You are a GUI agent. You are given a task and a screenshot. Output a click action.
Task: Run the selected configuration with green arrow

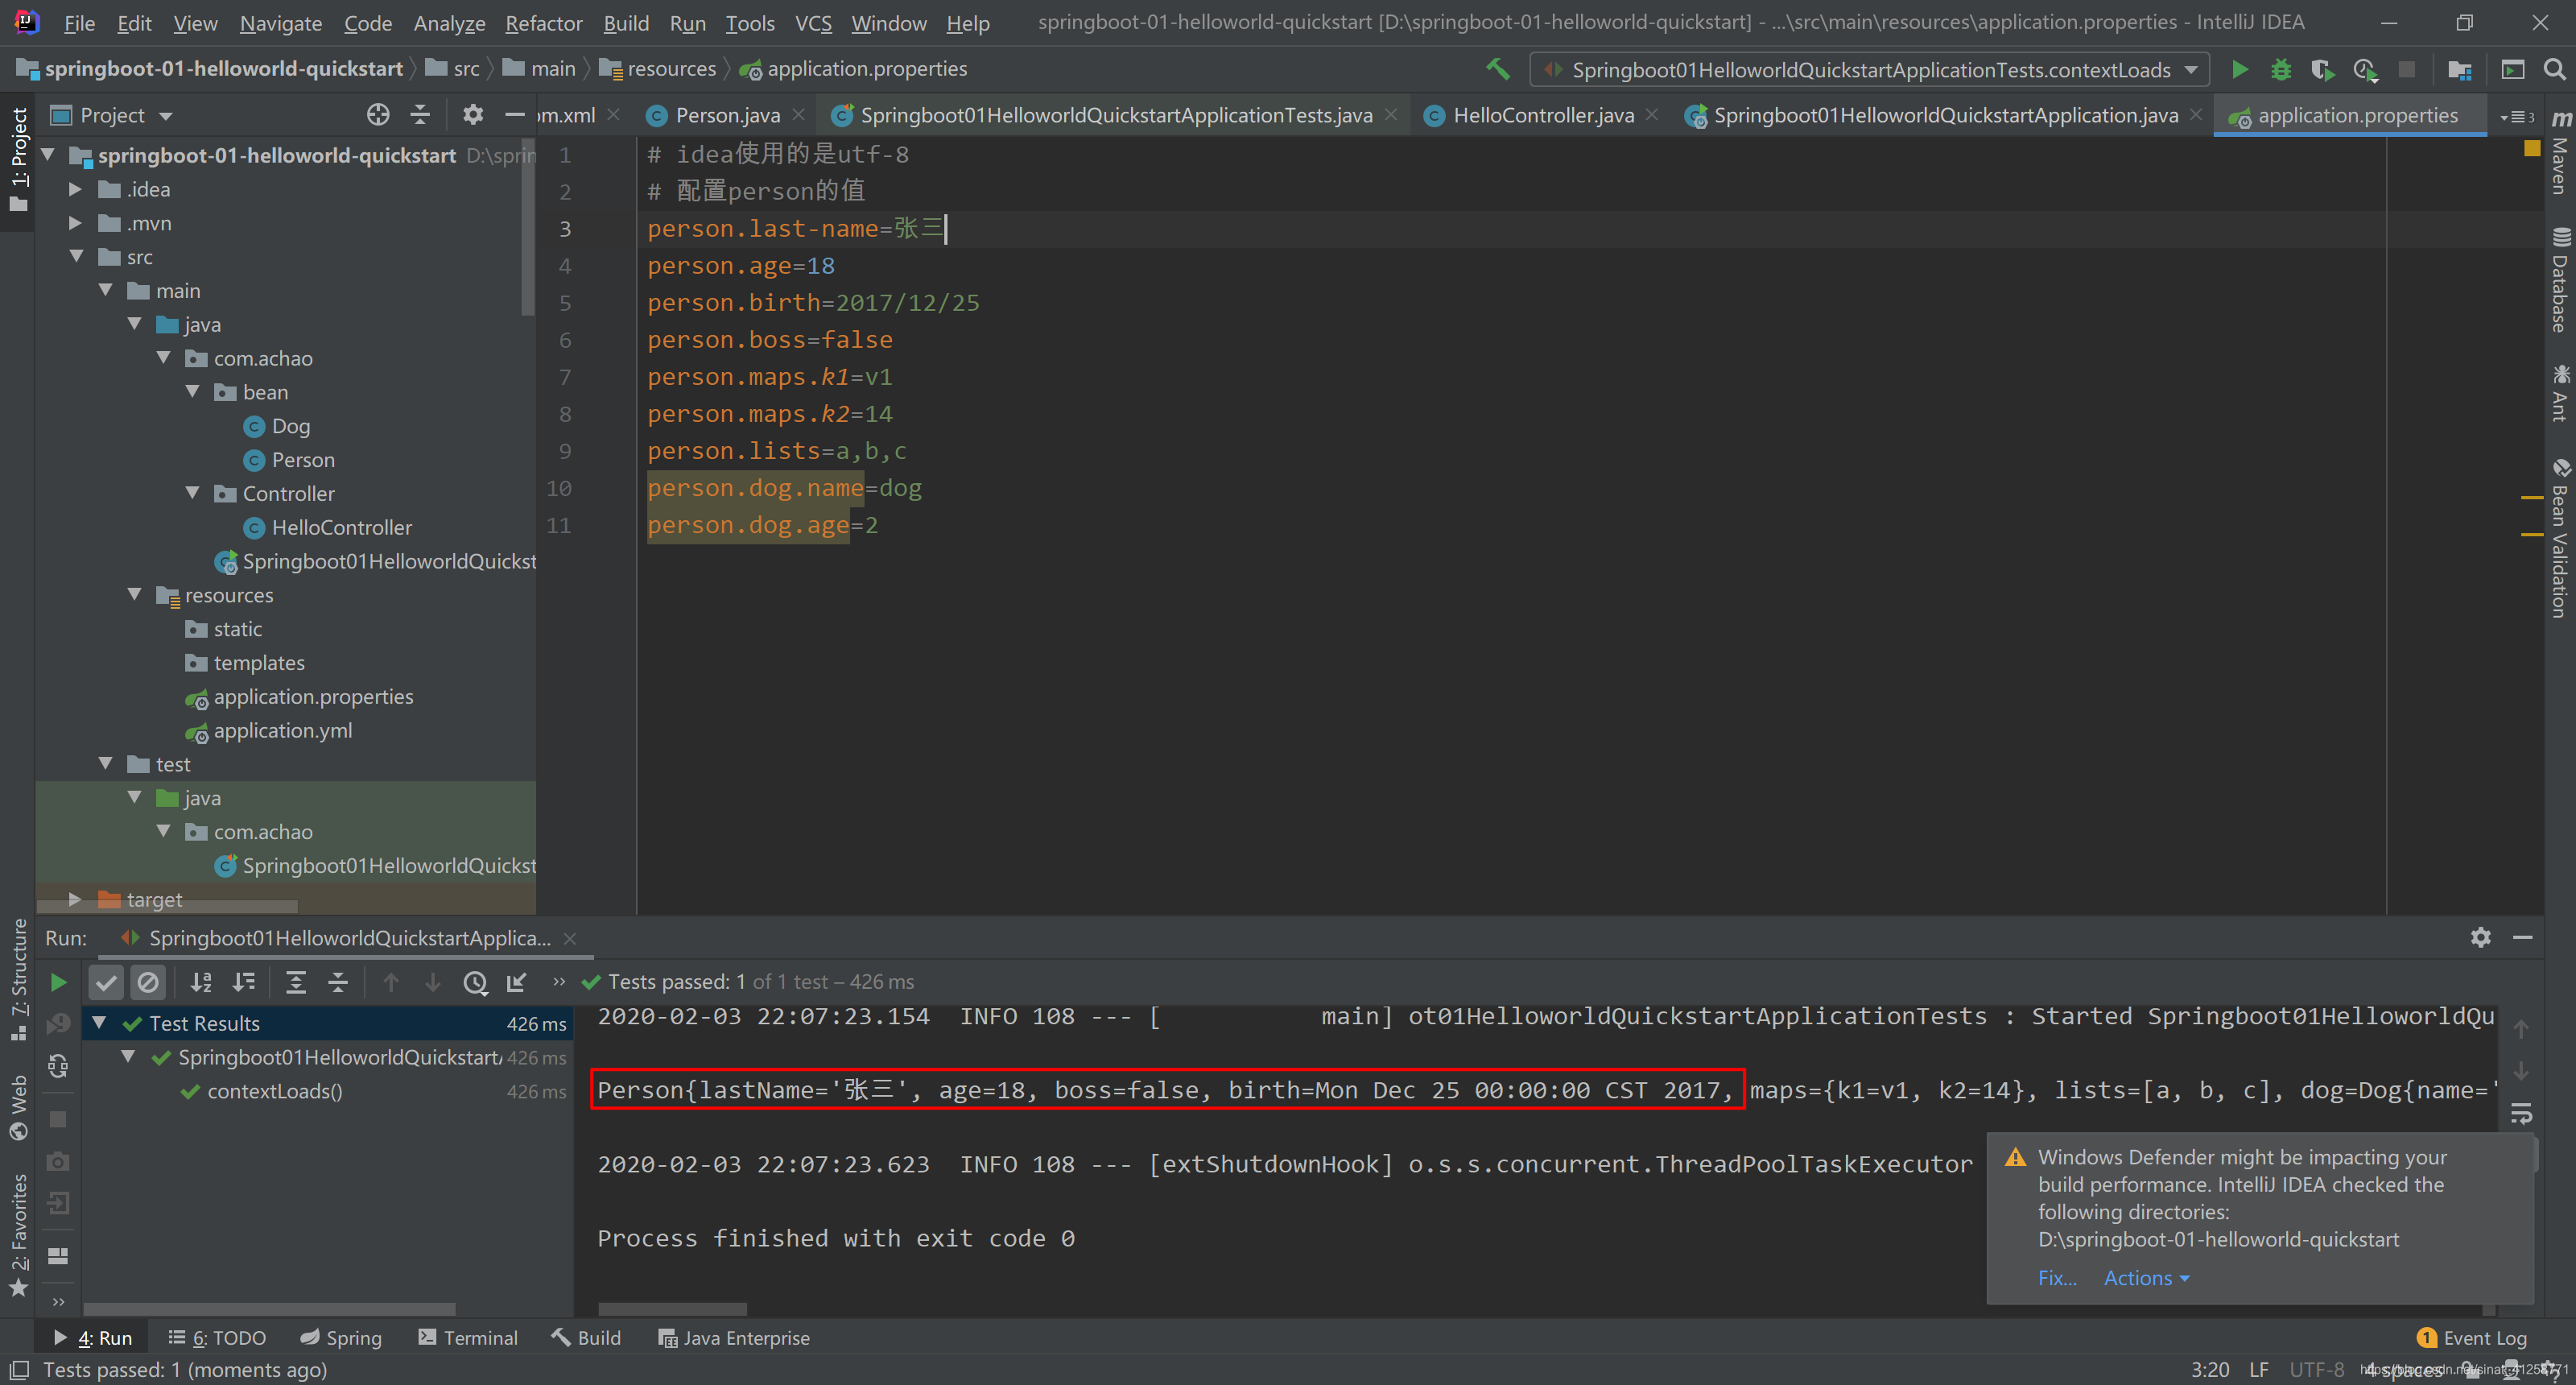pos(2240,69)
